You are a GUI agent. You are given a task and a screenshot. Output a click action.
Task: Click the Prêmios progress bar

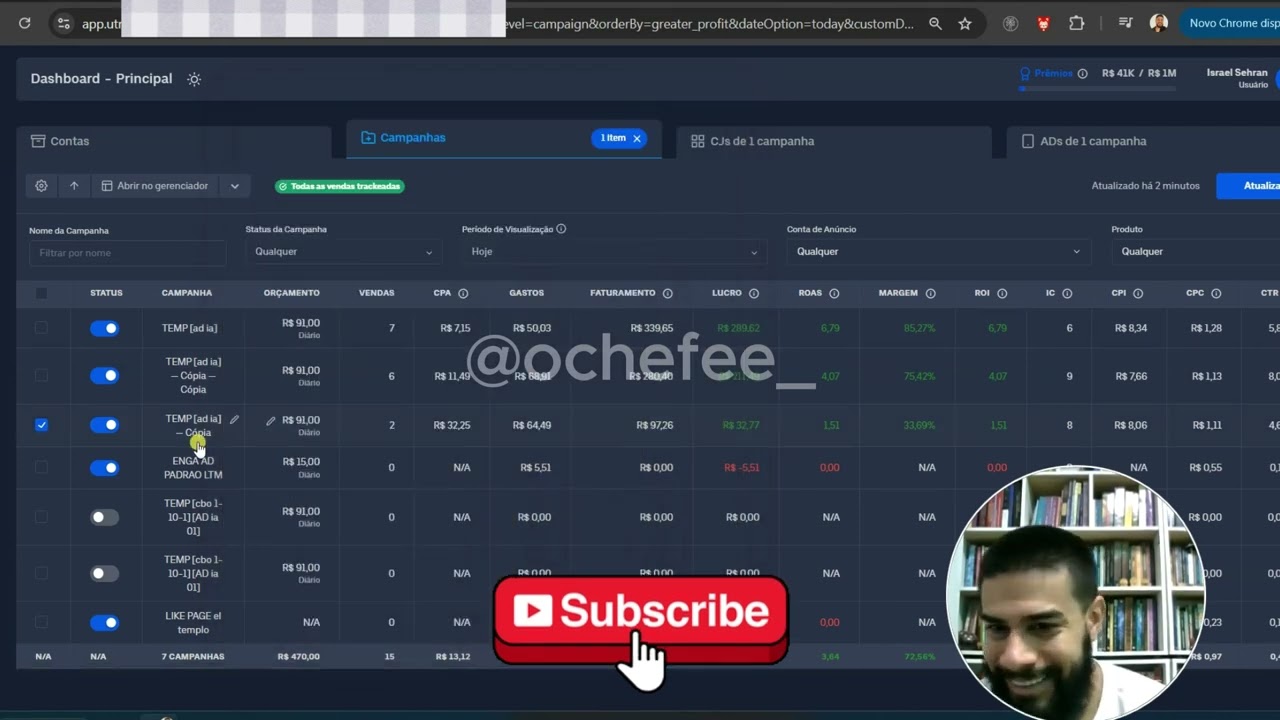(x=1097, y=89)
